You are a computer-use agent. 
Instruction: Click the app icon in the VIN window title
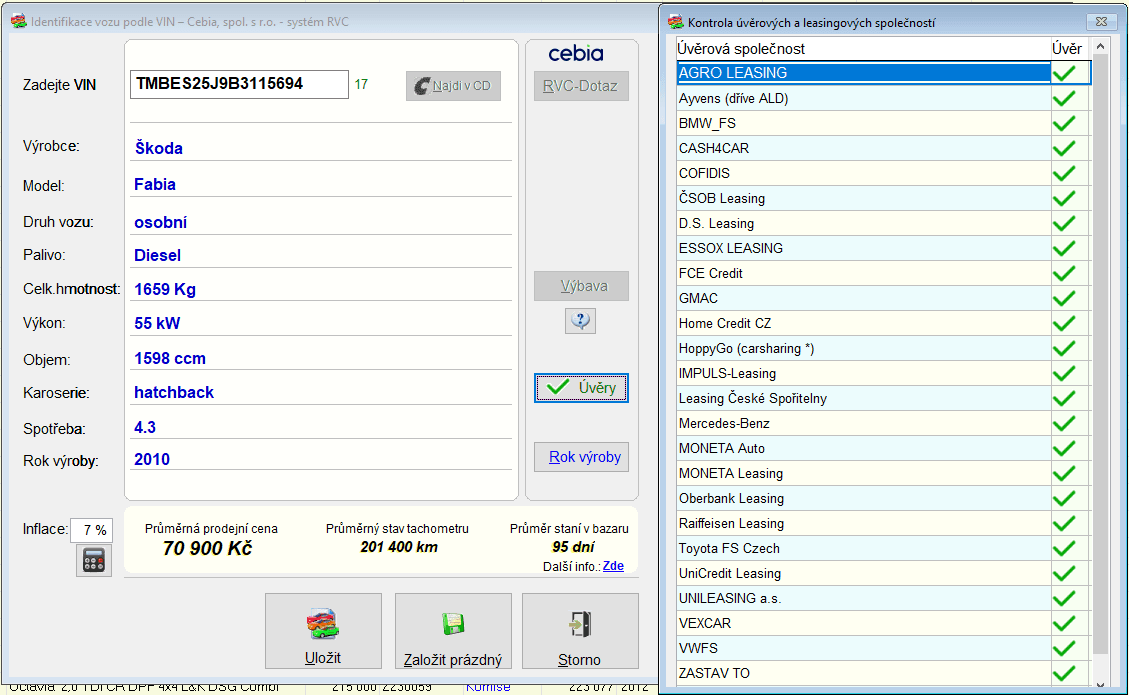coord(19,22)
